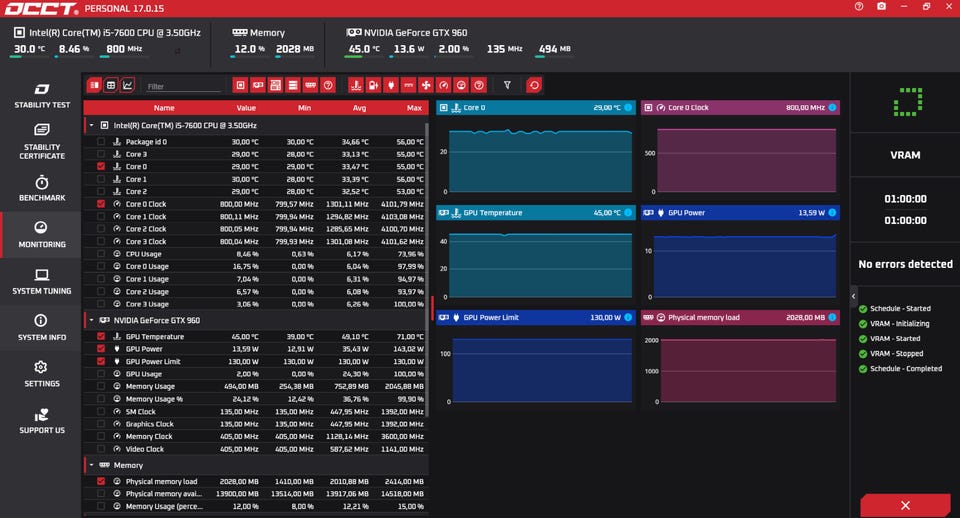Toggle memory device filter icon
This screenshot has height=518, width=960.
[310, 85]
